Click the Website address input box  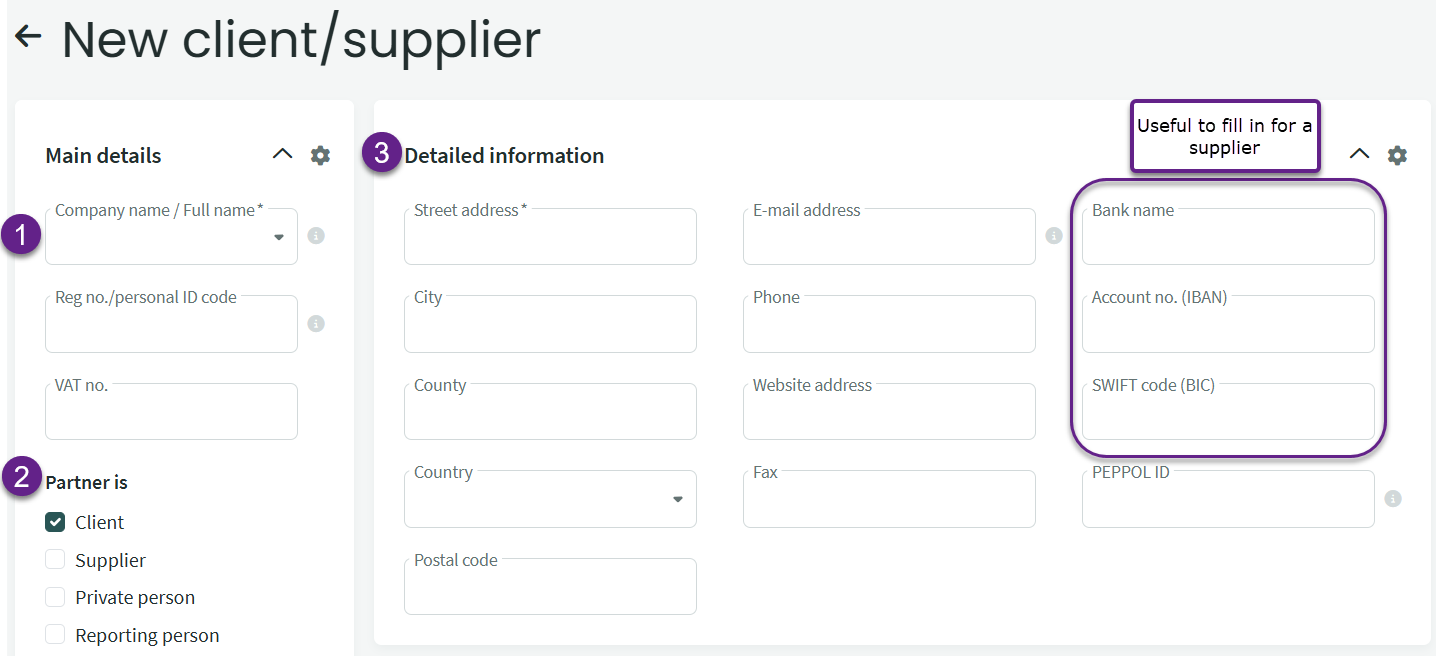(x=889, y=415)
